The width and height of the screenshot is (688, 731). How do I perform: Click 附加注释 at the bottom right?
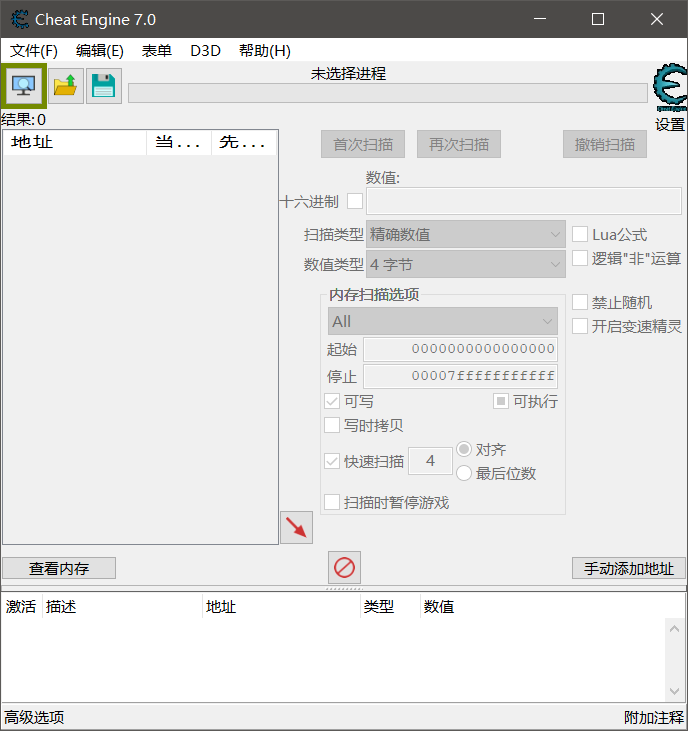654,717
